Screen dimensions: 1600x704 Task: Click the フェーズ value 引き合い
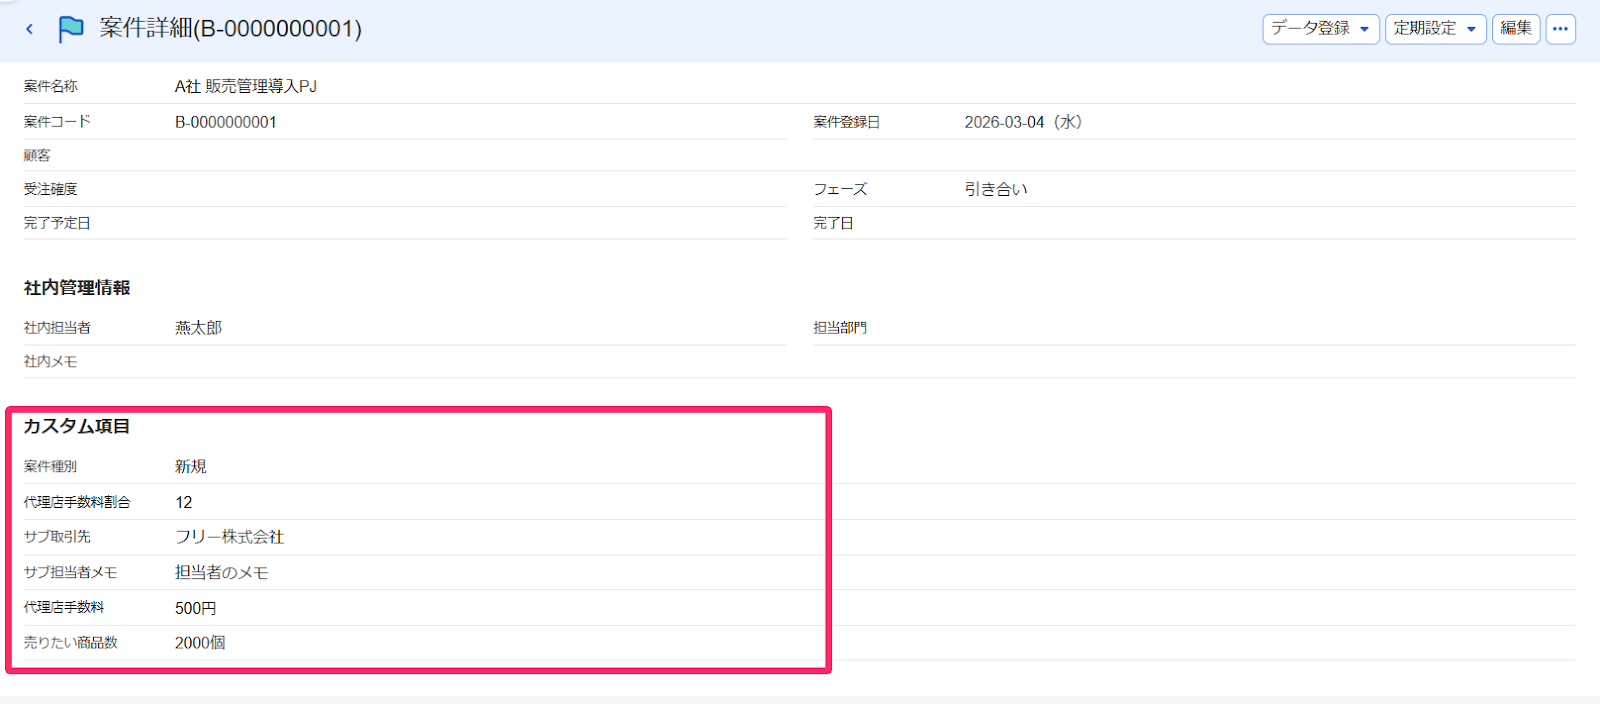pos(996,189)
